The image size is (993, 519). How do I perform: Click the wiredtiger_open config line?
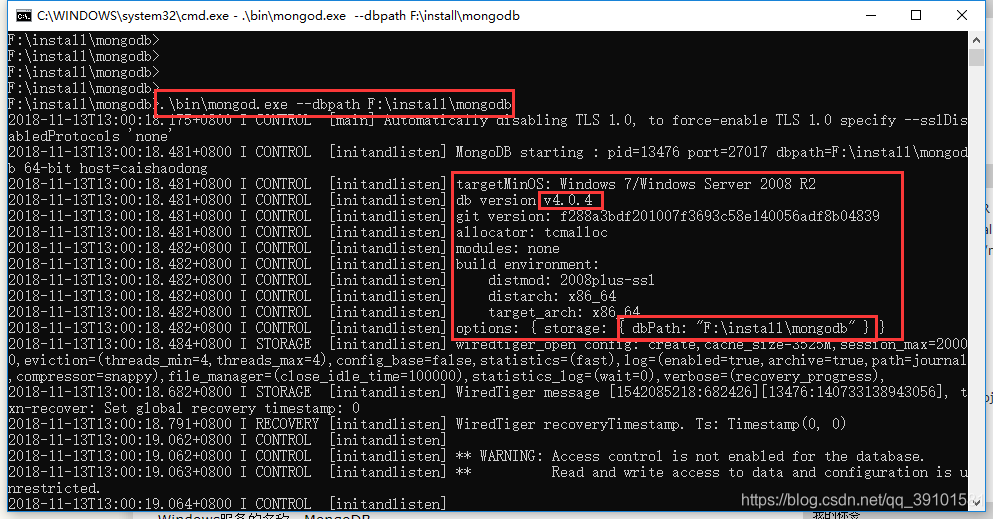coord(711,344)
